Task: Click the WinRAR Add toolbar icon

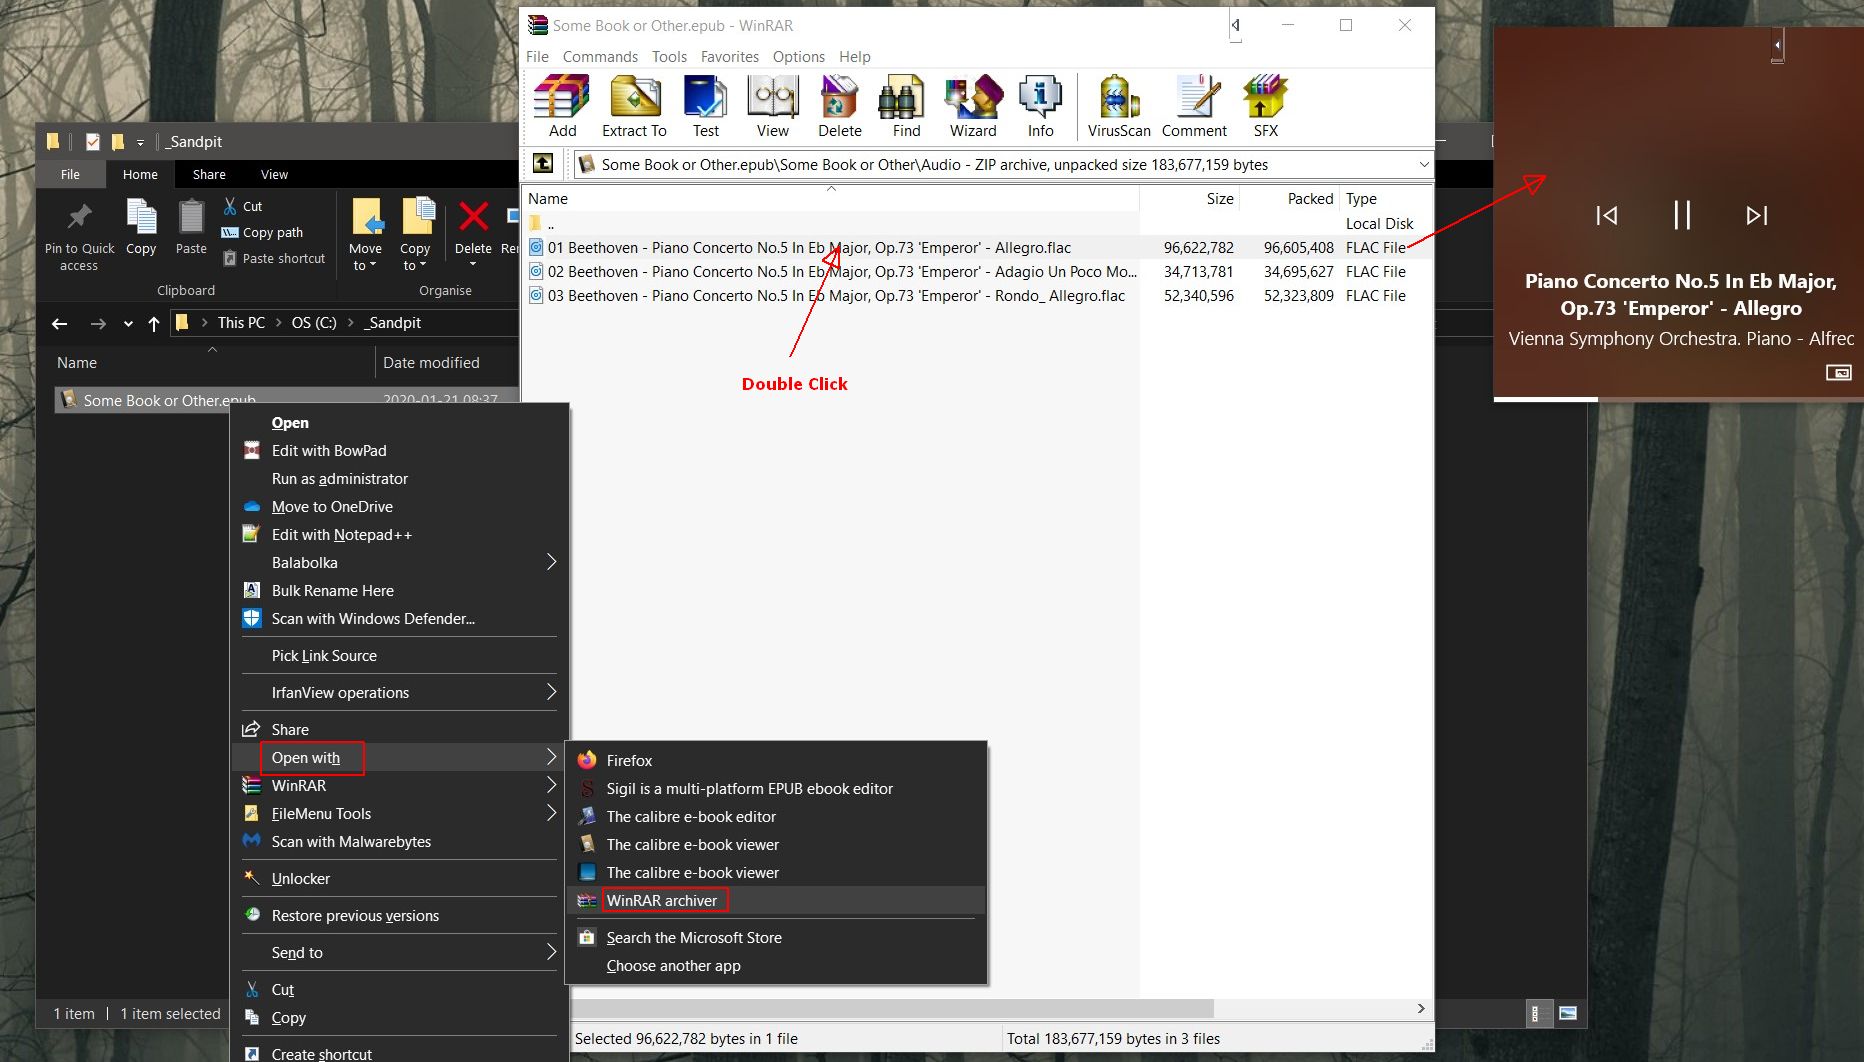Action: click(x=562, y=106)
